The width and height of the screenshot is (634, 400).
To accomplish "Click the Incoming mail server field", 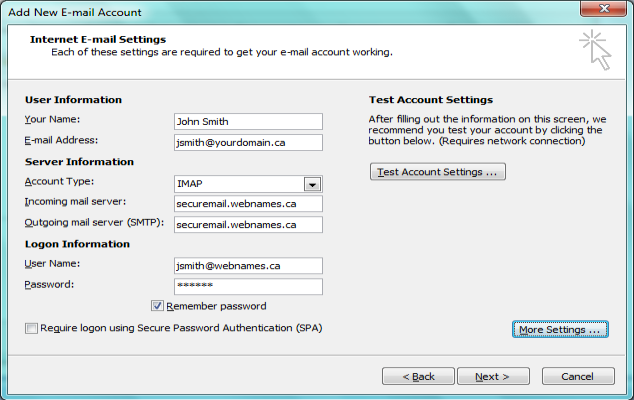I will point(248,204).
